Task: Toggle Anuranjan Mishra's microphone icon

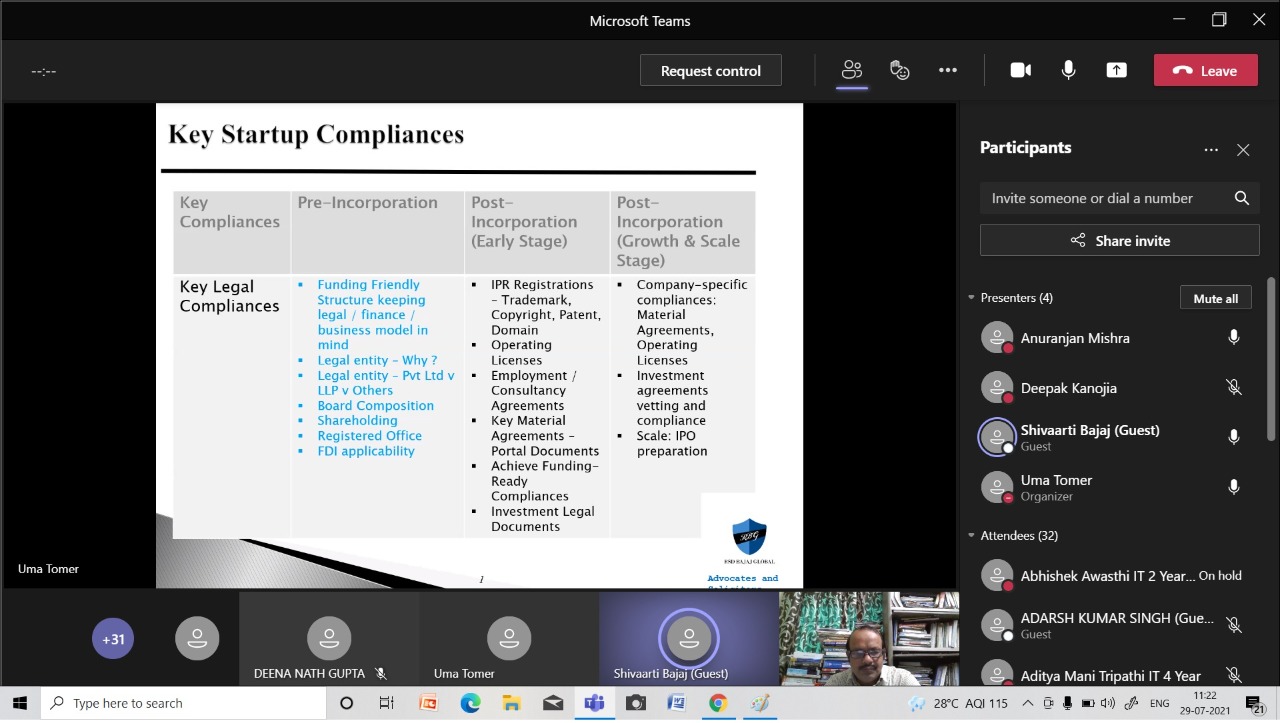Action: coord(1233,338)
